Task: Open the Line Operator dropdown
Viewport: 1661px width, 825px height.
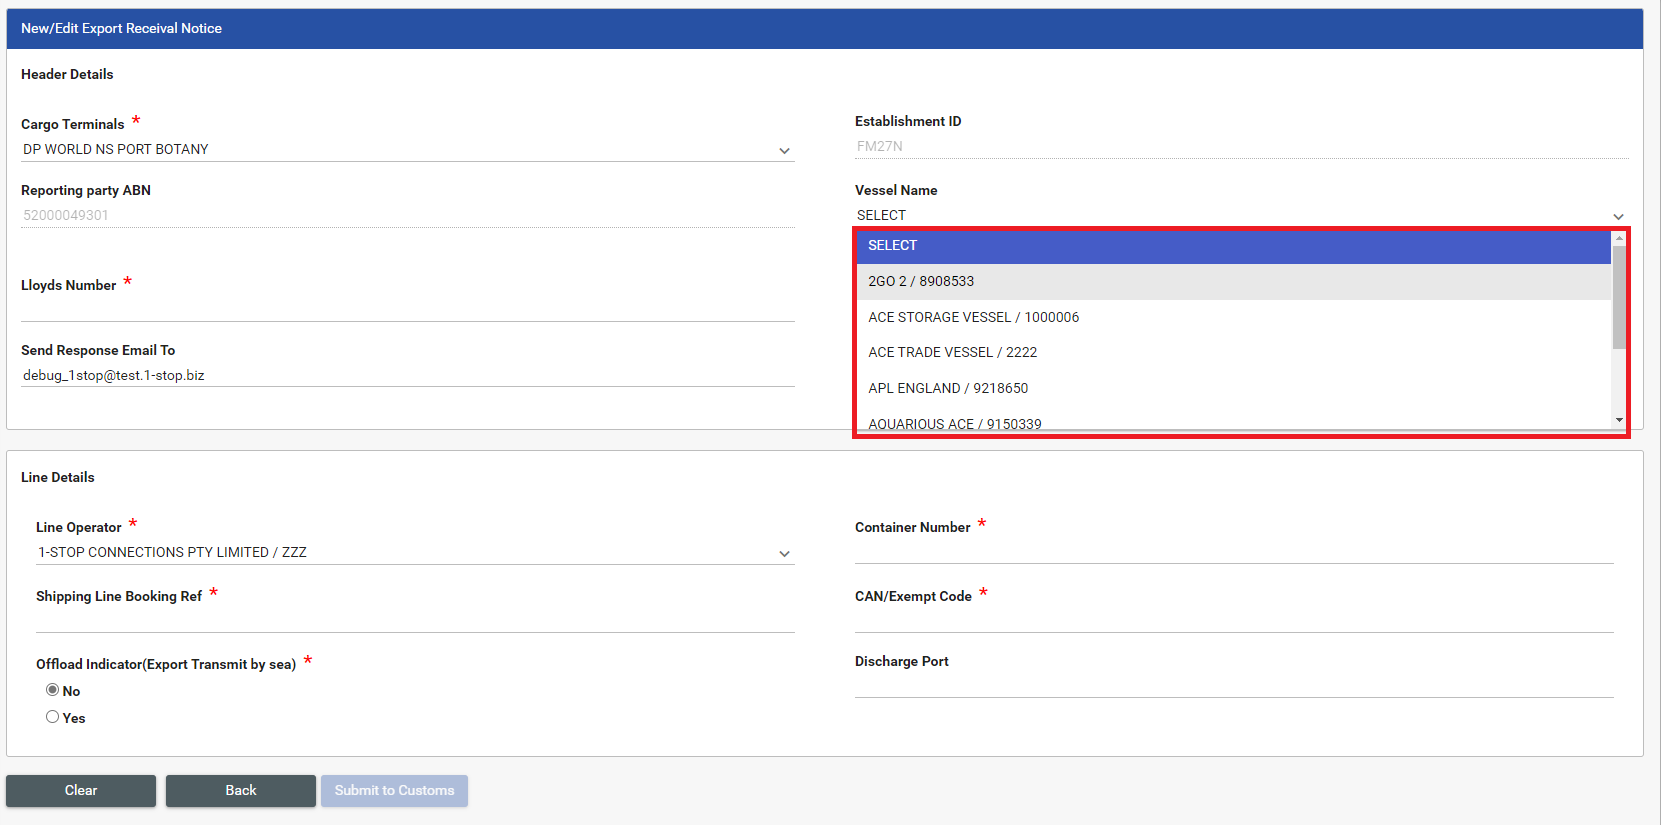Action: click(414, 553)
